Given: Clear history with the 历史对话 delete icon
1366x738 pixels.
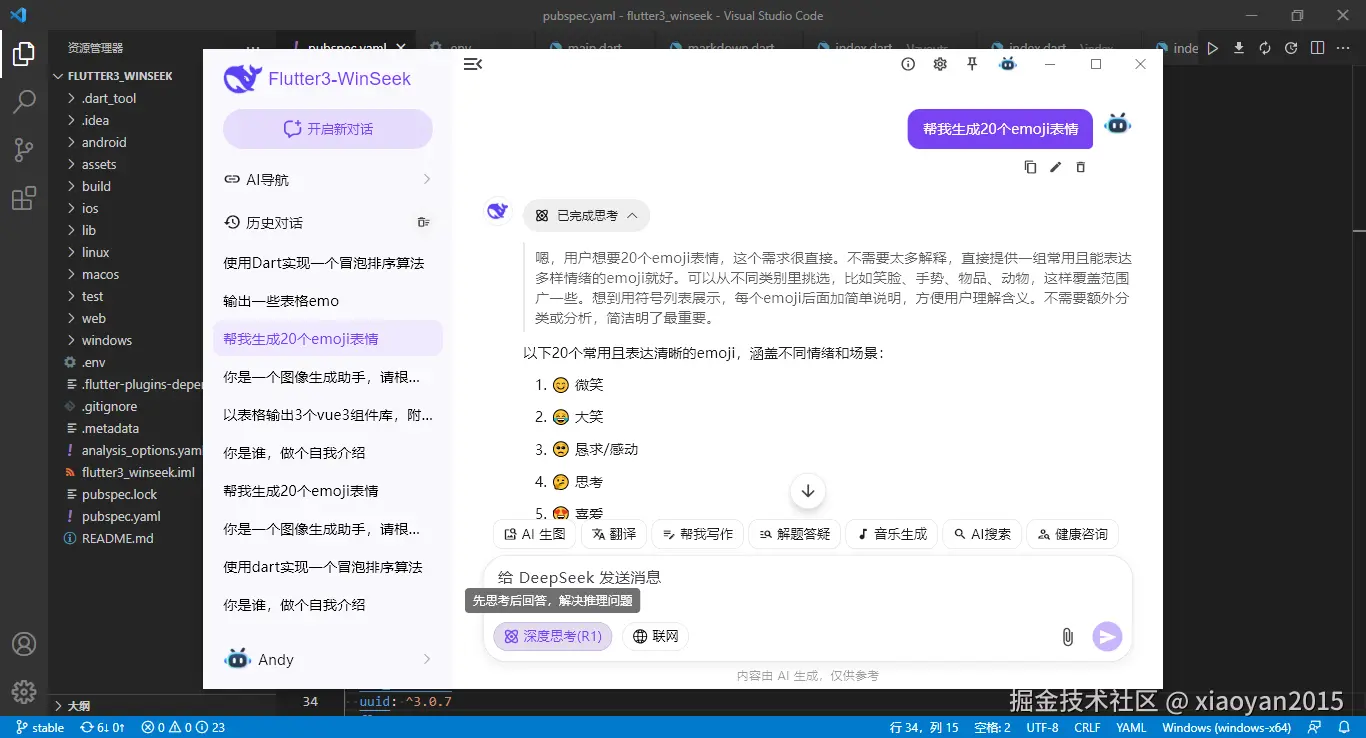Looking at the screenshot, I should click(424, 220).
